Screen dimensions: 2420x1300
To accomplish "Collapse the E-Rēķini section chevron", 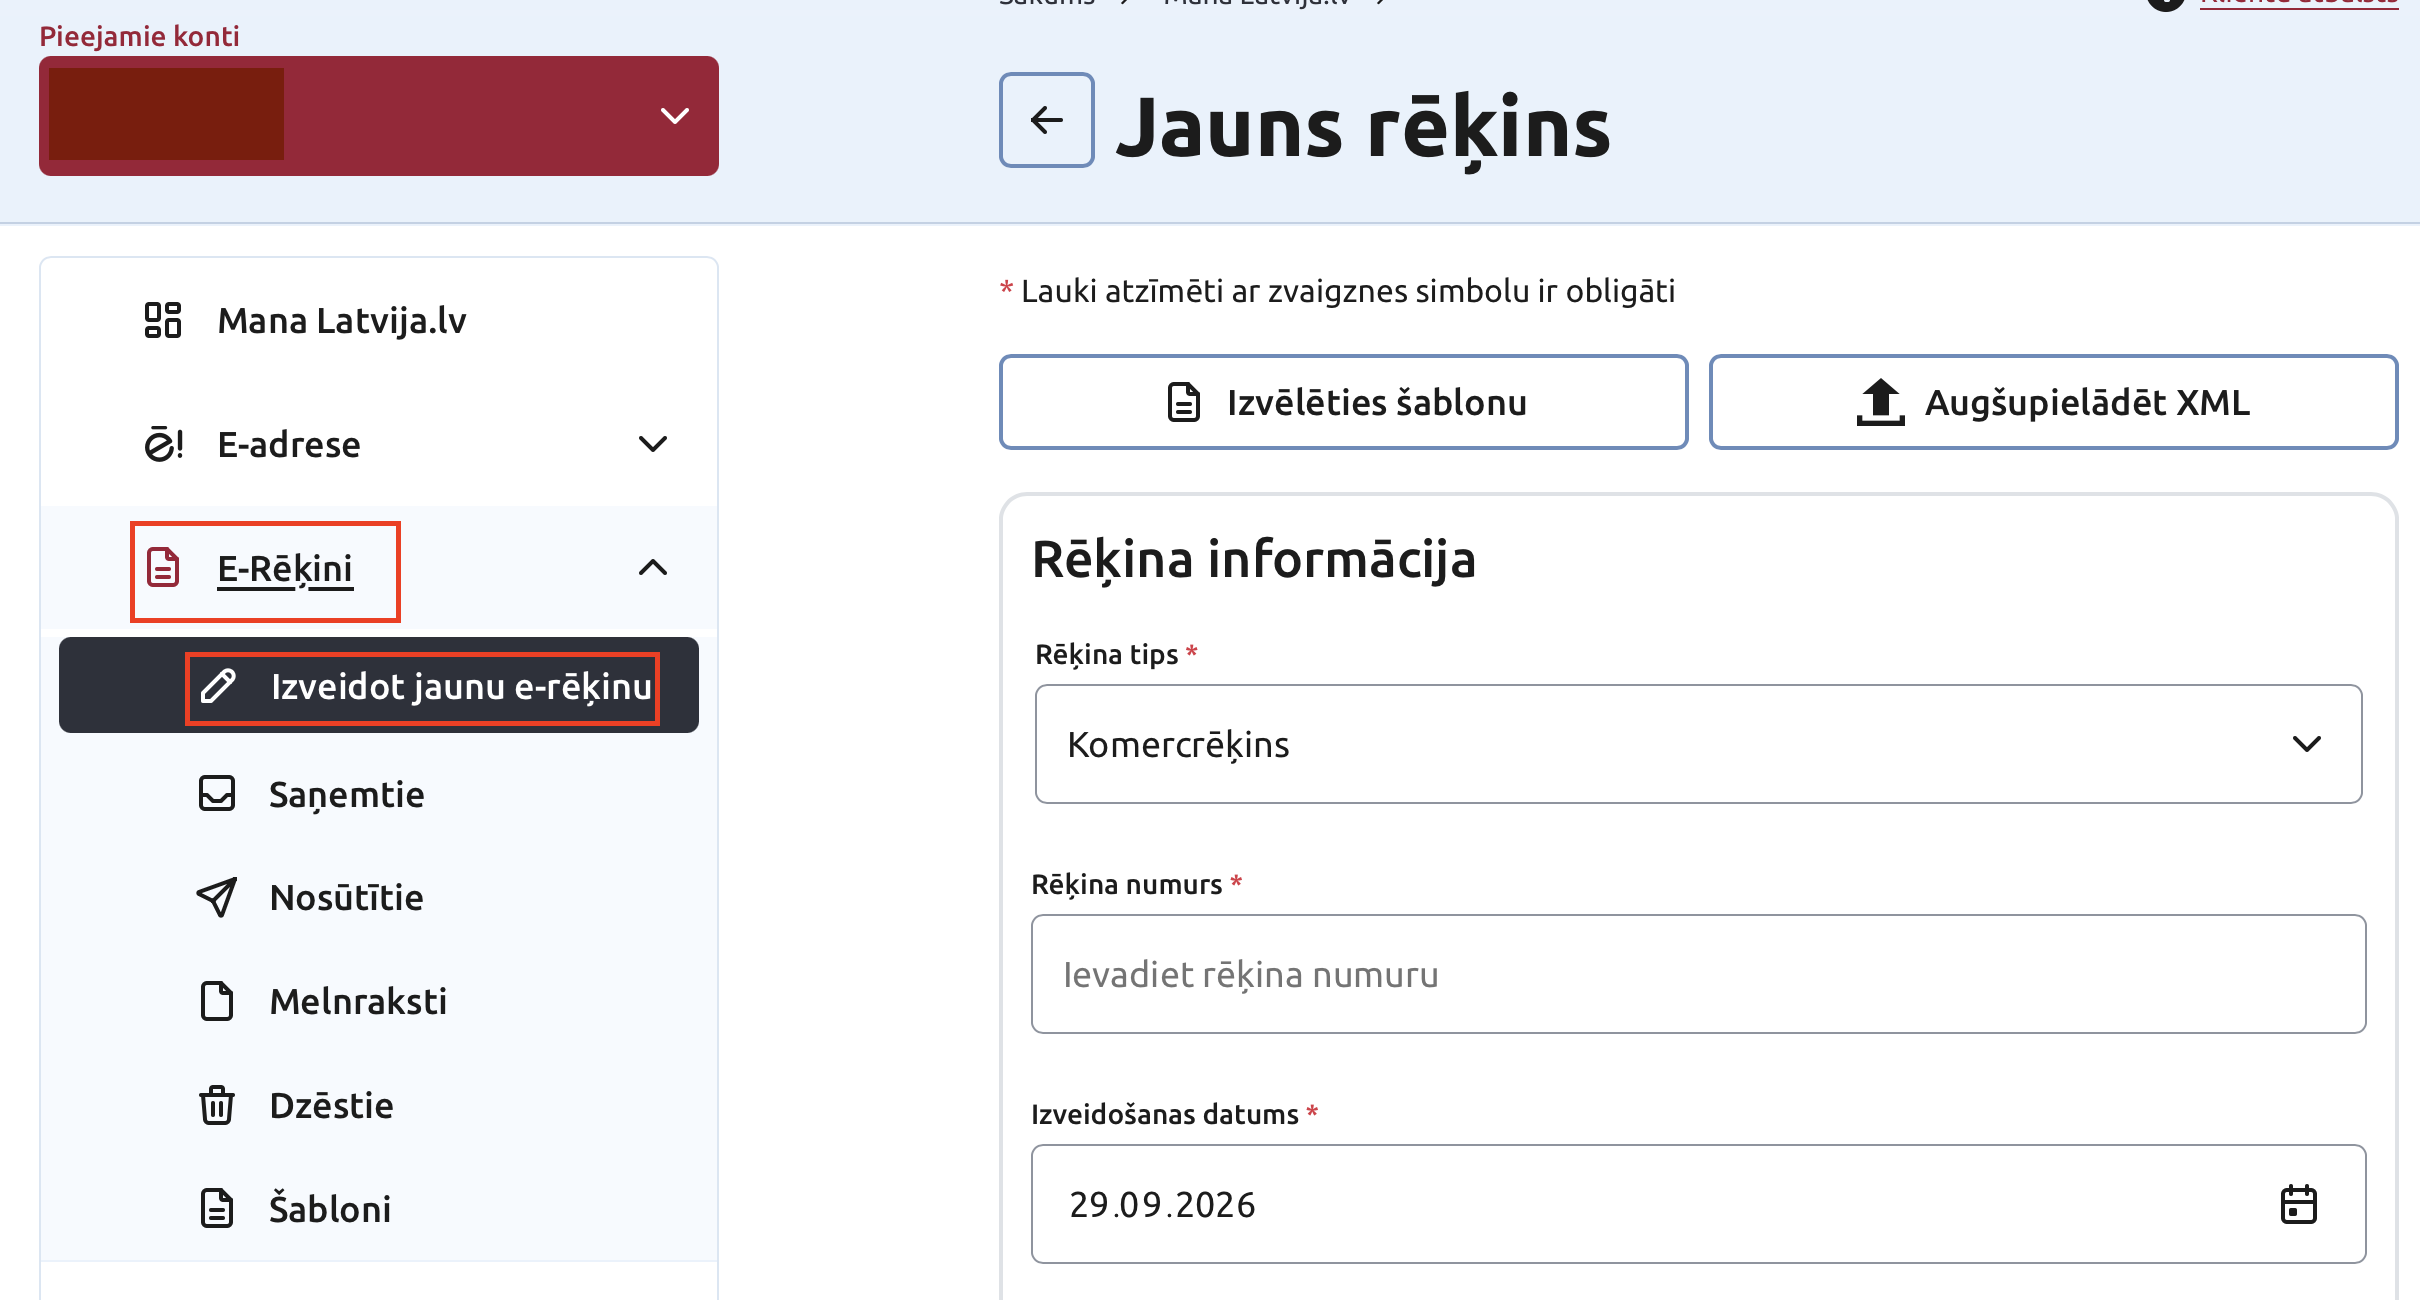I will pos(653,568).
